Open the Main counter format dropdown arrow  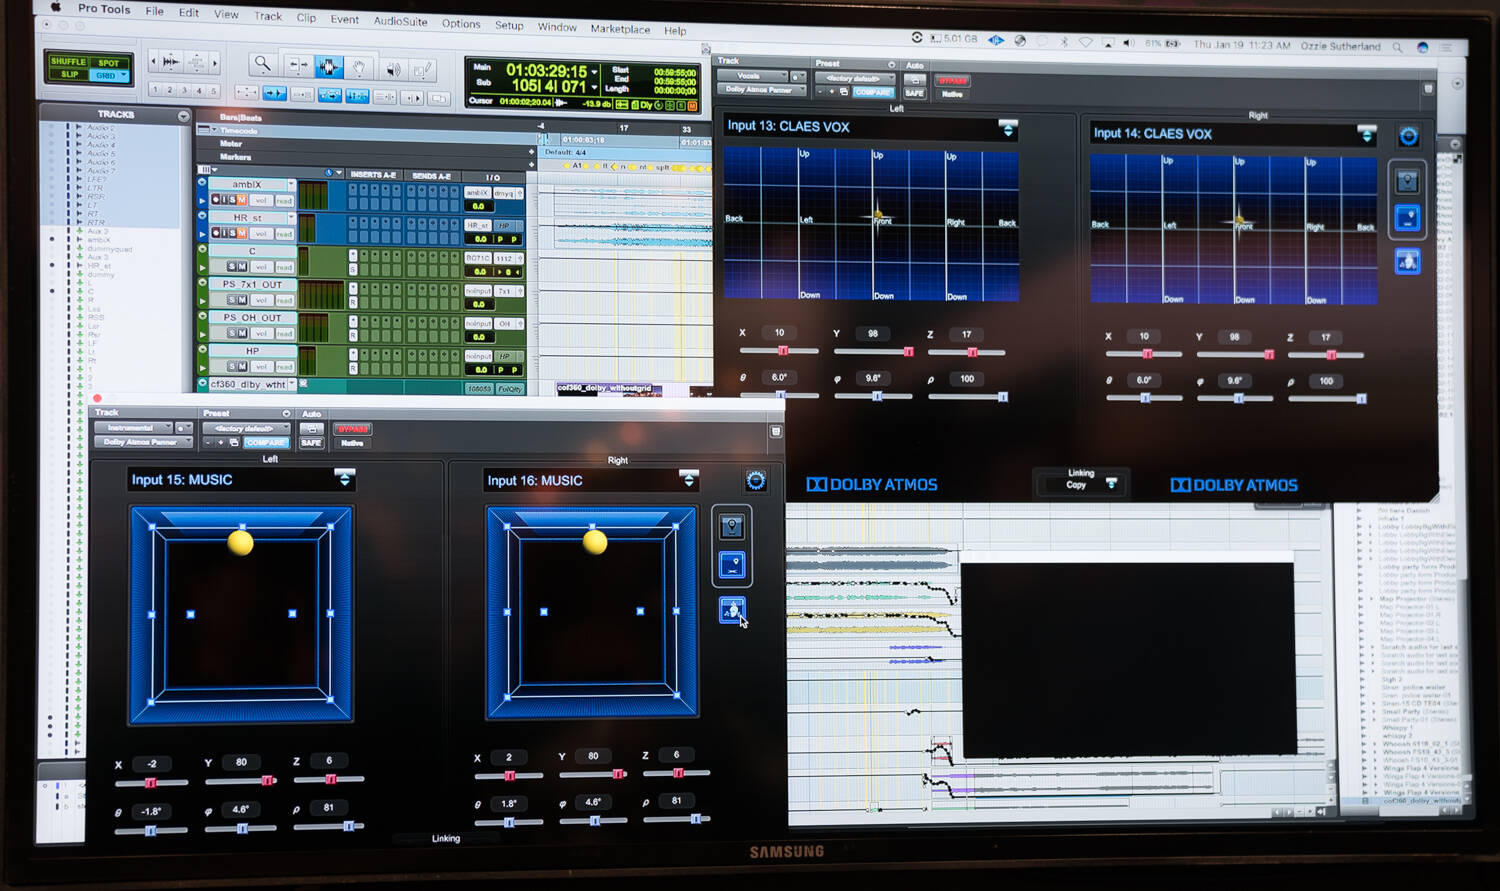click(594, 72)
